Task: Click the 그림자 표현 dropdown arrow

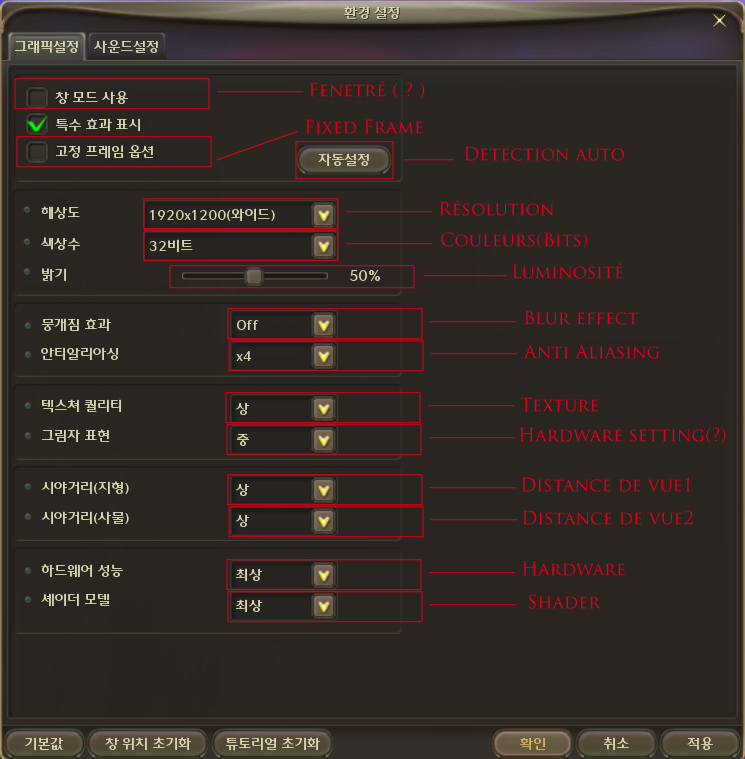Action: coord(324,440)
